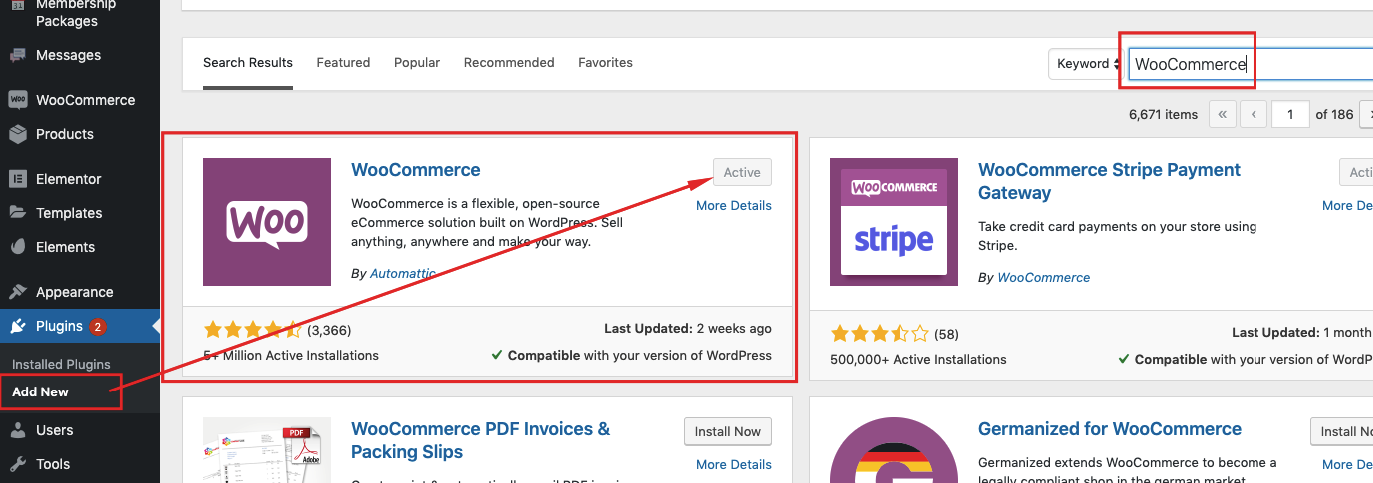Open PDF Invoices & Packing Slips thumbnail
The height and width of the screenshot is (483, 1373).
(x=267, y=450)
